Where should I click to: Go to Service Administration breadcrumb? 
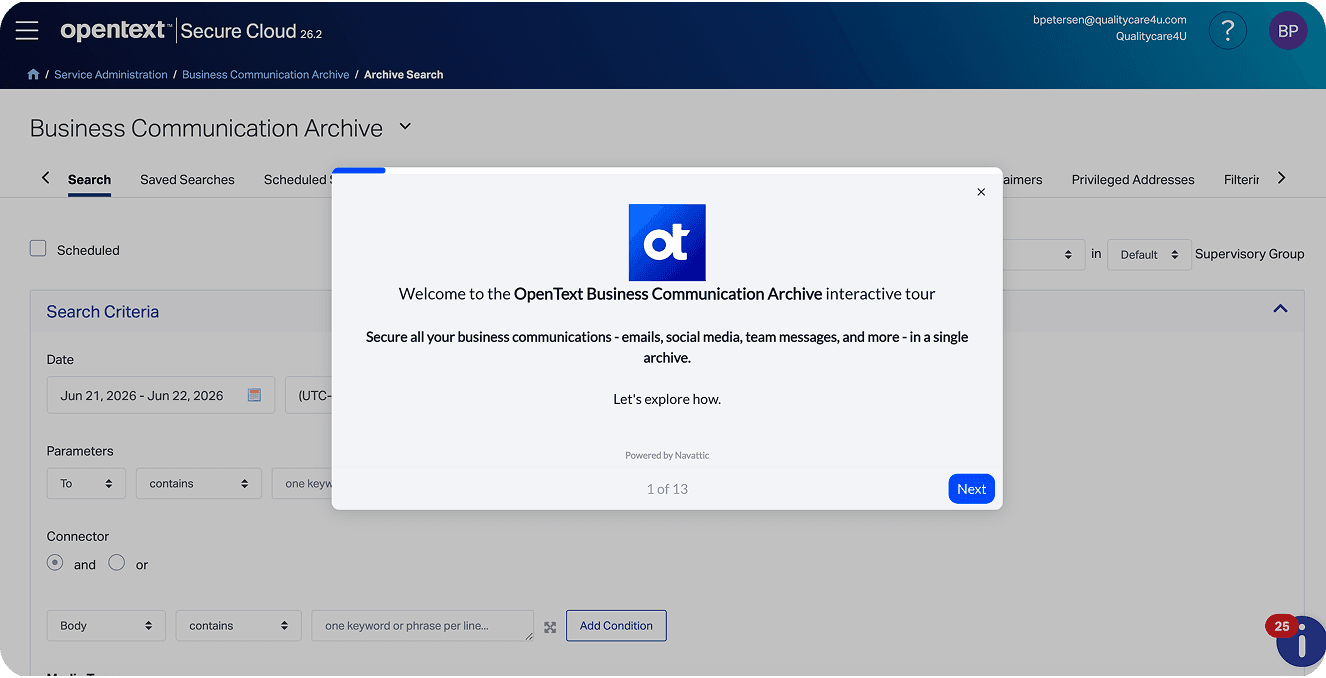pos(111,75)
